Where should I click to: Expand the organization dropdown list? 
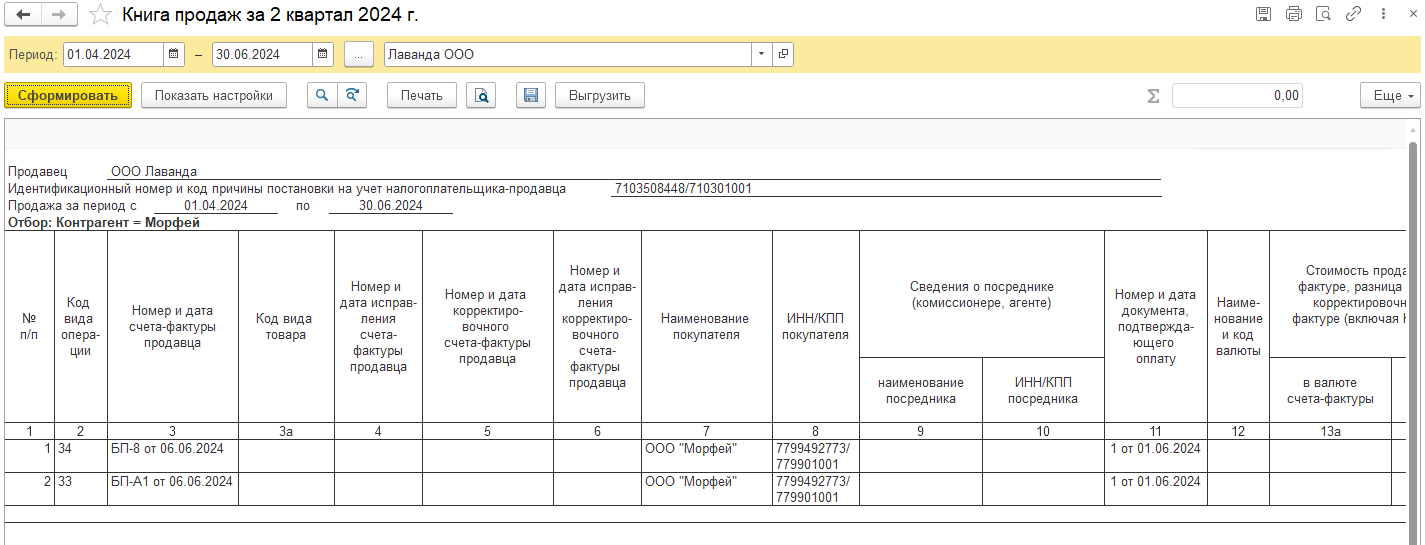762,54
